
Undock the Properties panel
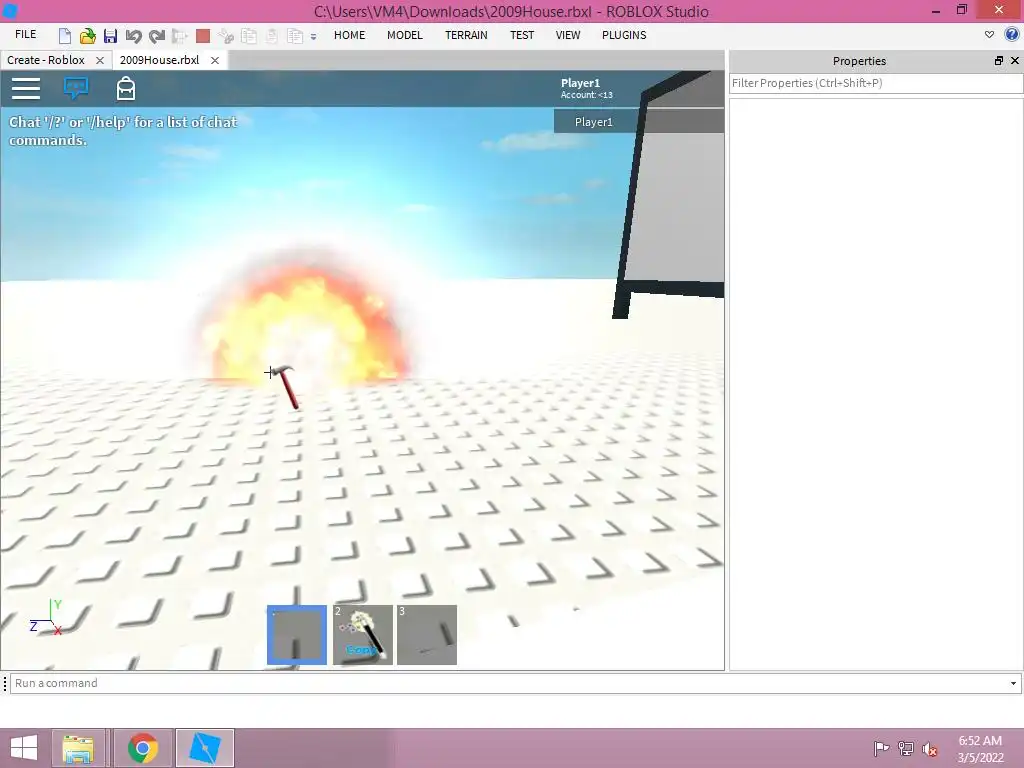click(x=999, y=61)
